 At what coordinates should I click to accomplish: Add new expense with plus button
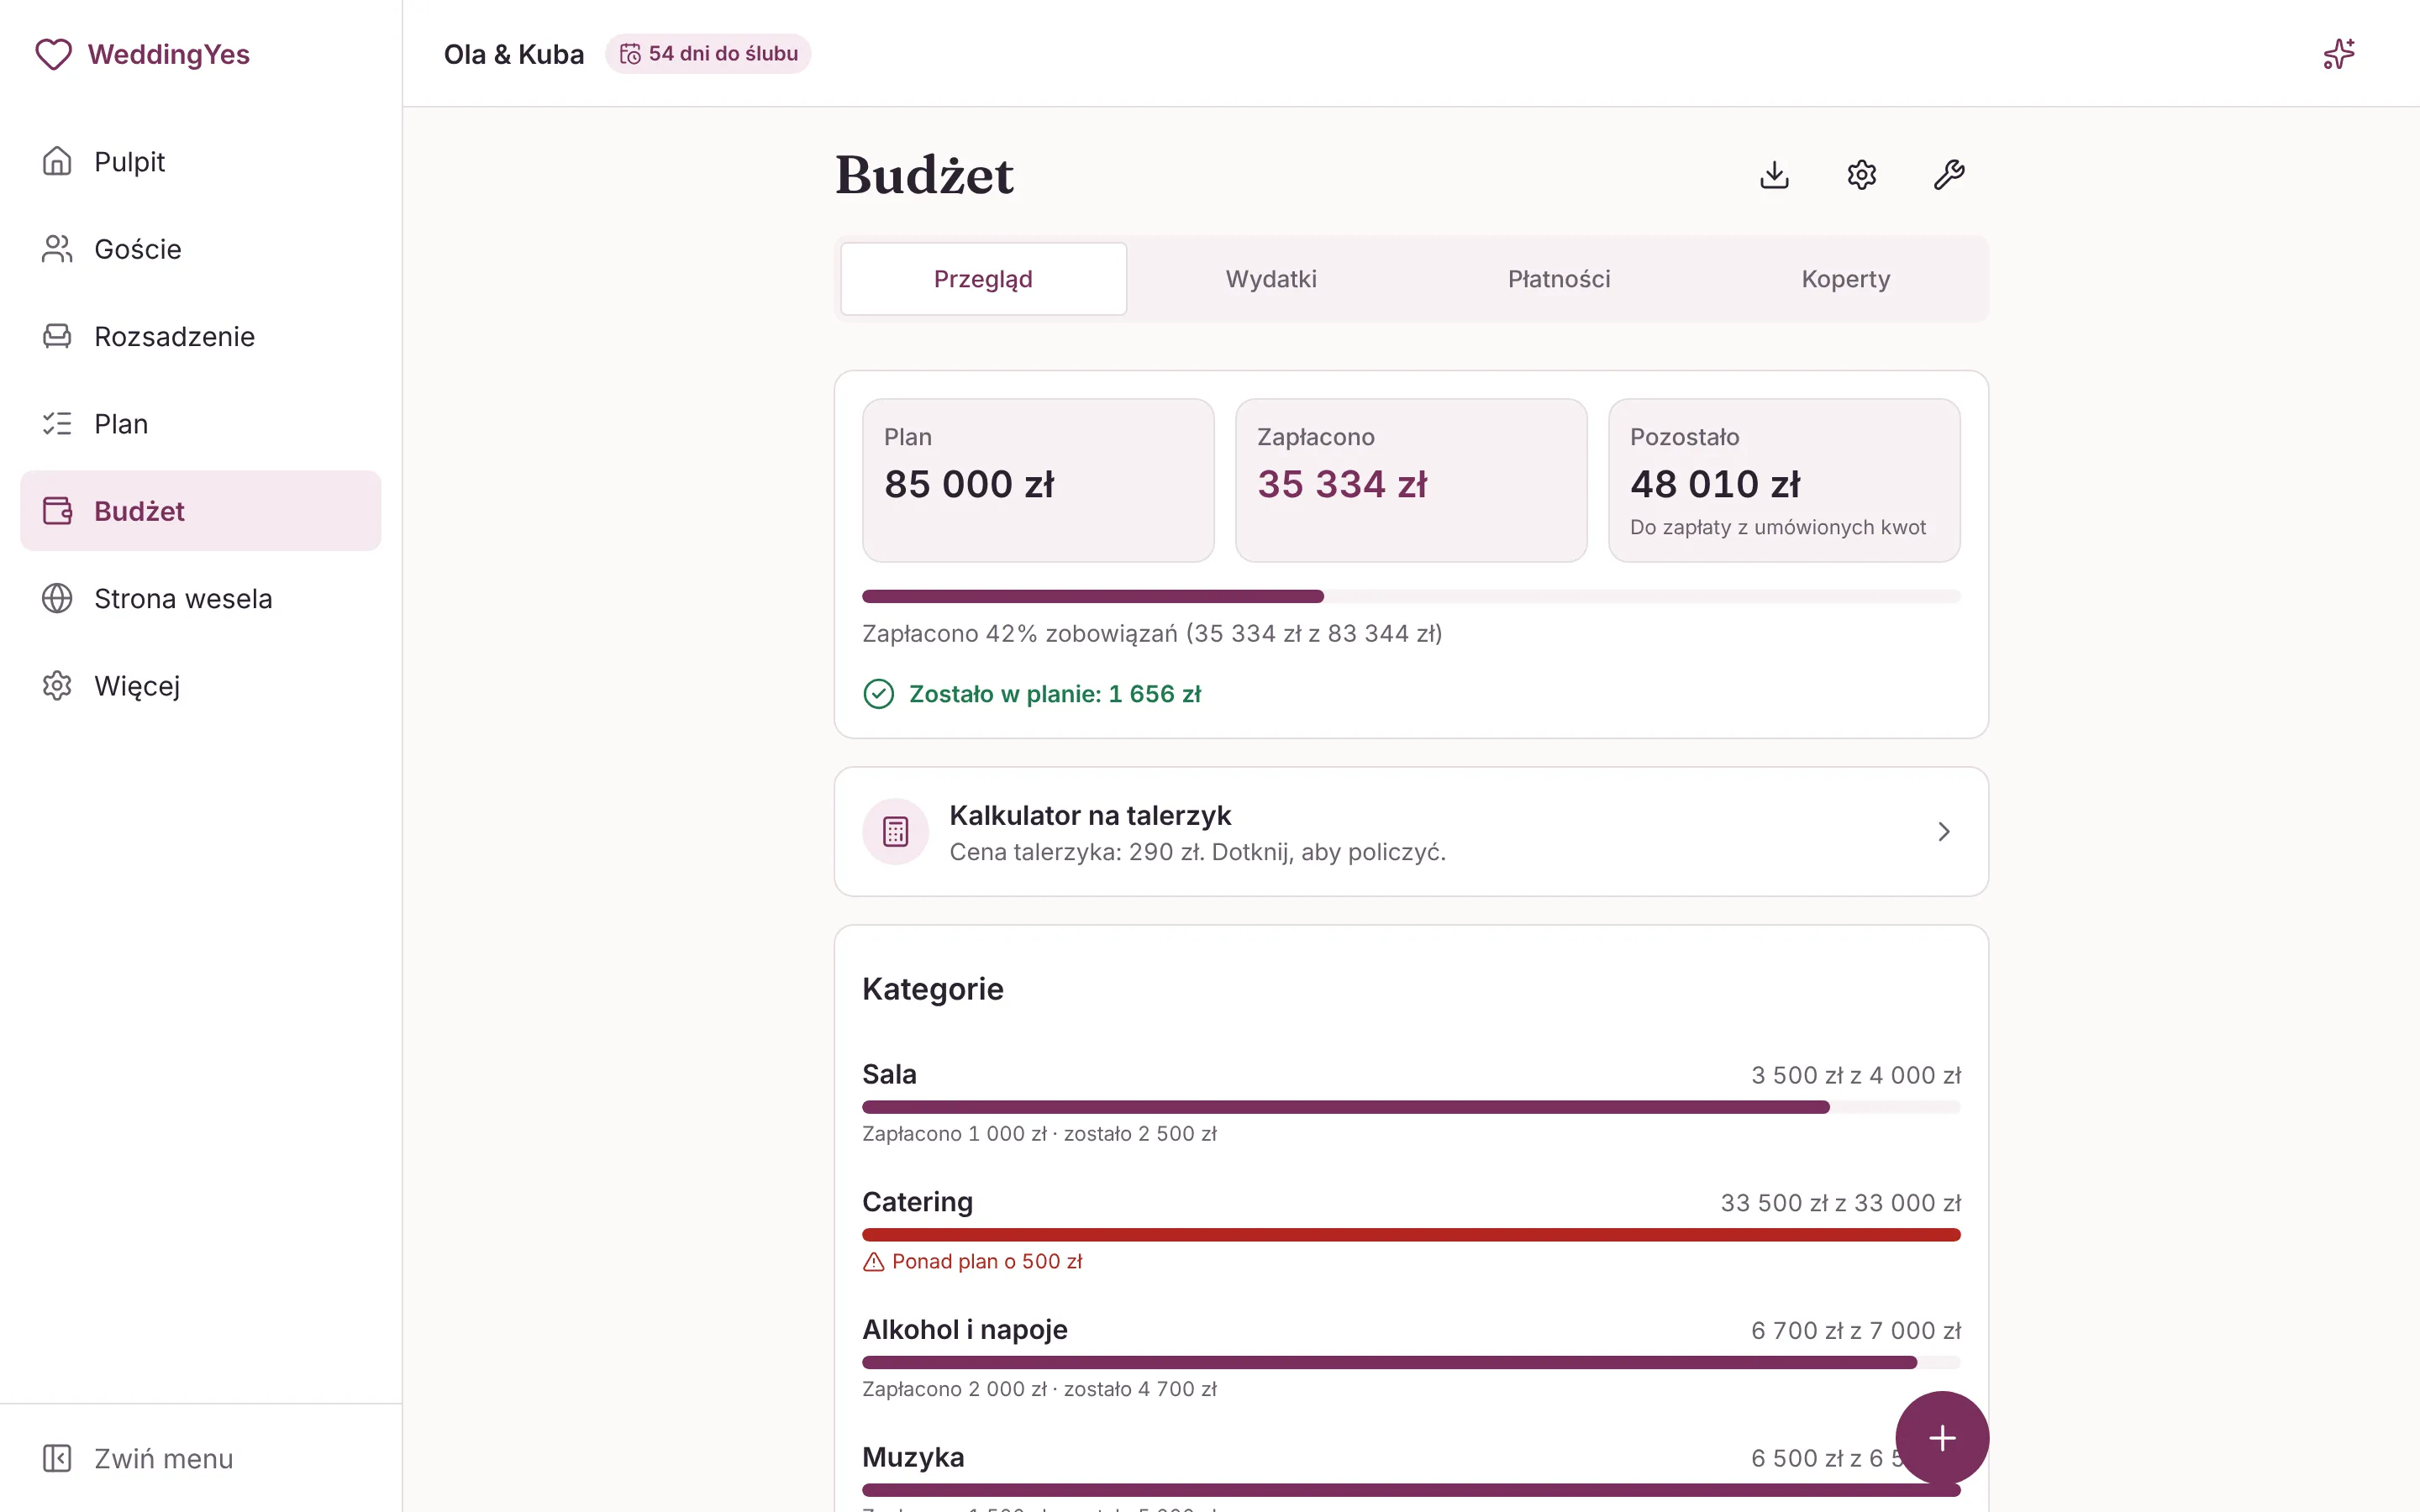point(1942,1438)
